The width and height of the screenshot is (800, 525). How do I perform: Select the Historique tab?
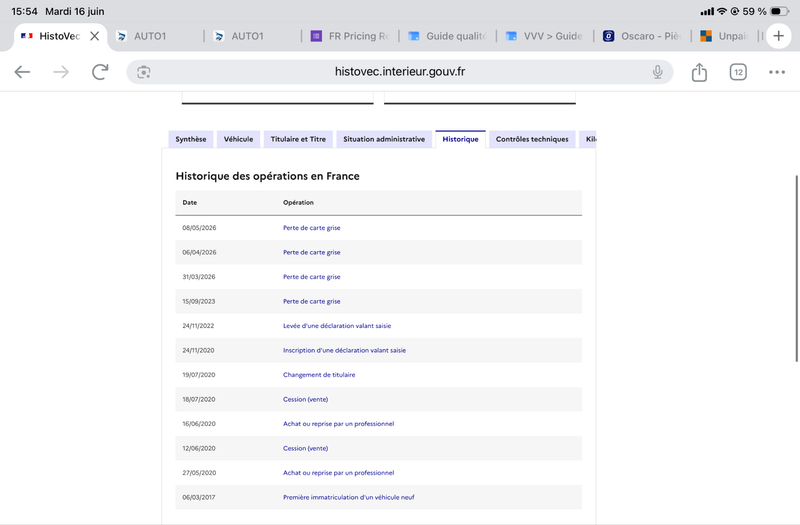click(x=460, y=139)
